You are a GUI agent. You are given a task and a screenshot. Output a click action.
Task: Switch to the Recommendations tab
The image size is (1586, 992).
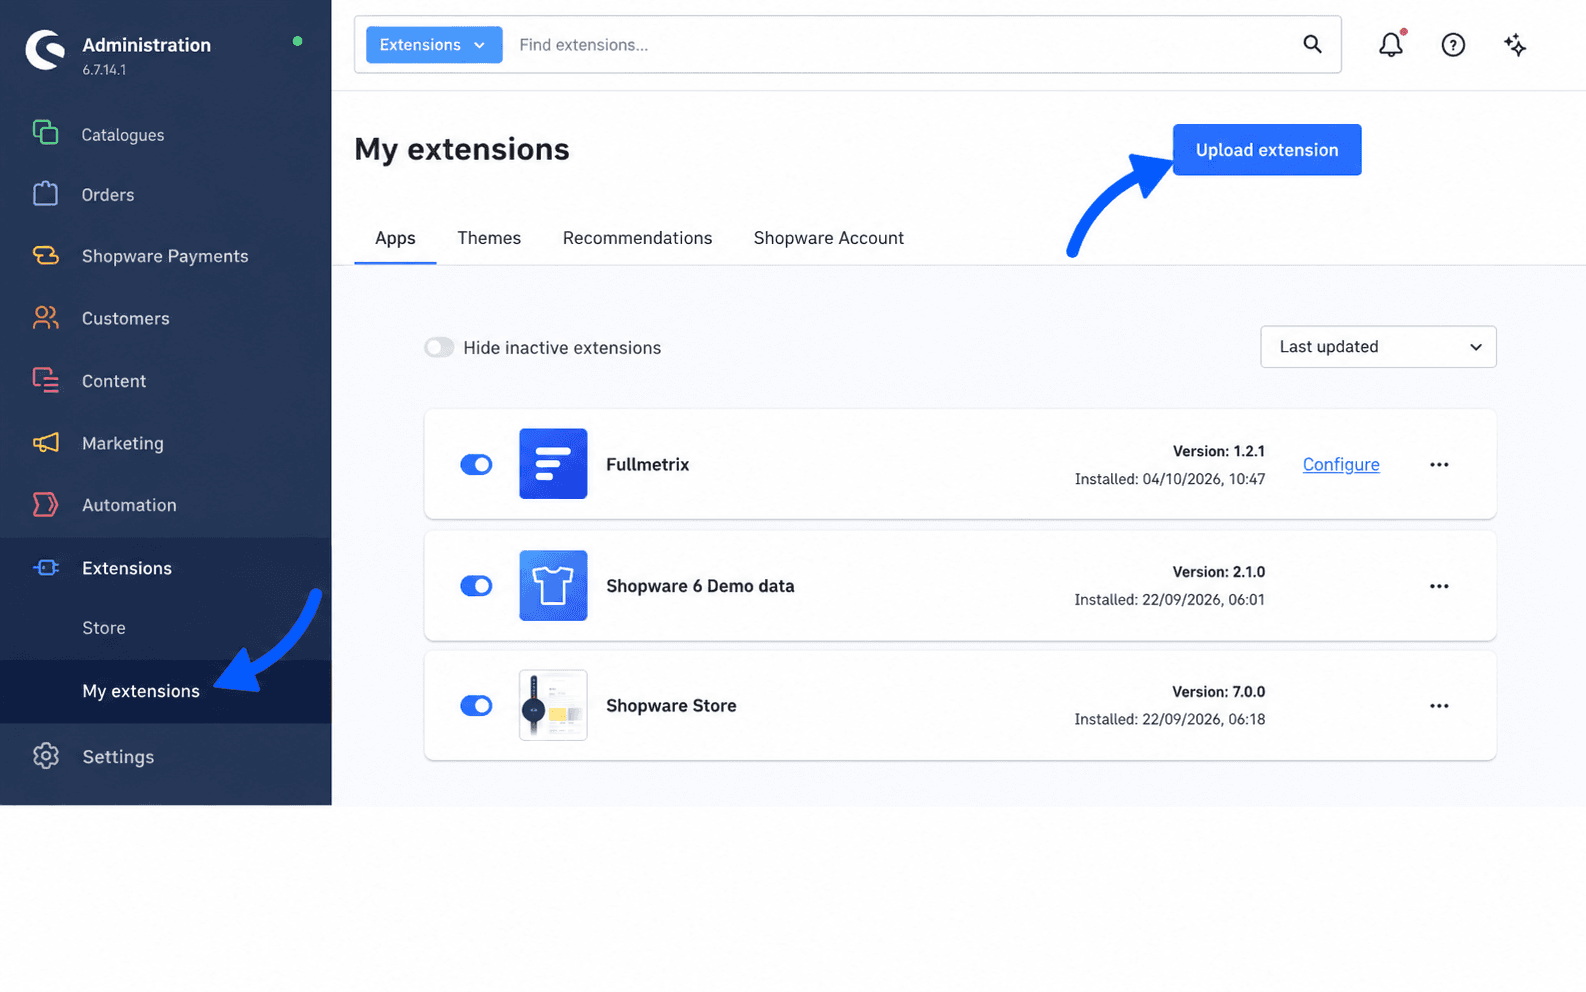(637, 238)
